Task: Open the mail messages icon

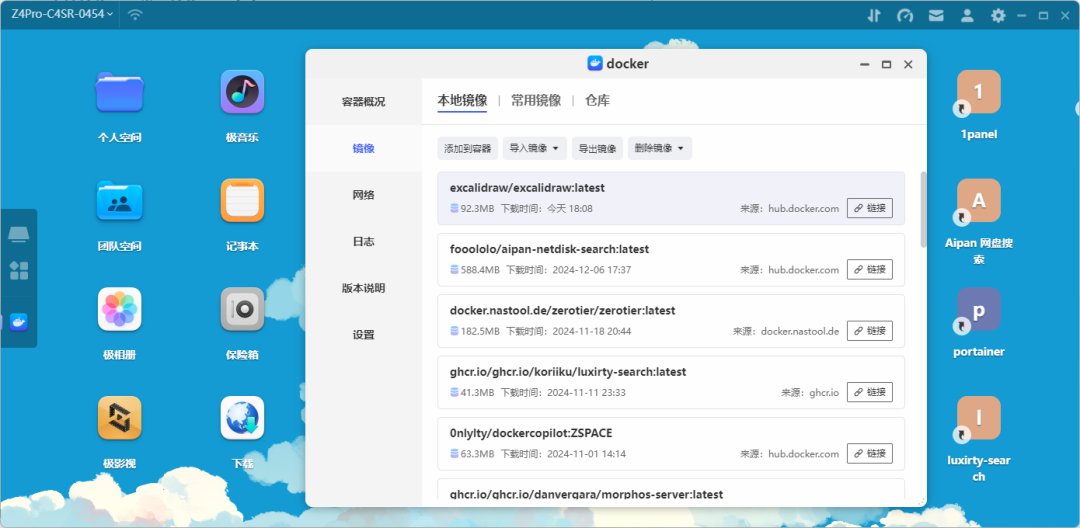Action: pyautogui.click(x=936, y=15)
